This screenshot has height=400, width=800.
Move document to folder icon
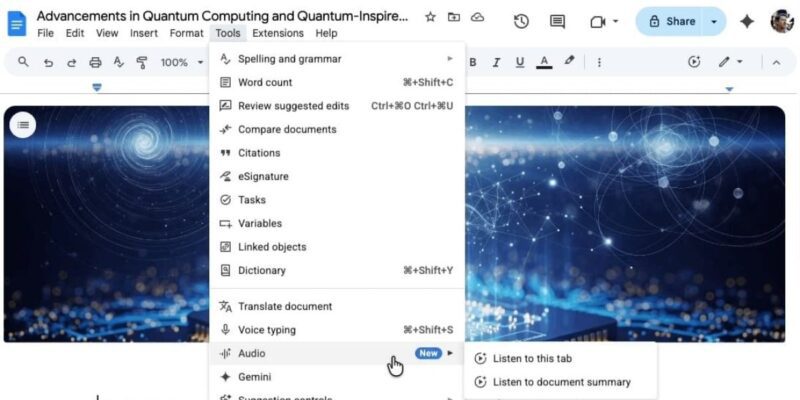pos(454,17)
